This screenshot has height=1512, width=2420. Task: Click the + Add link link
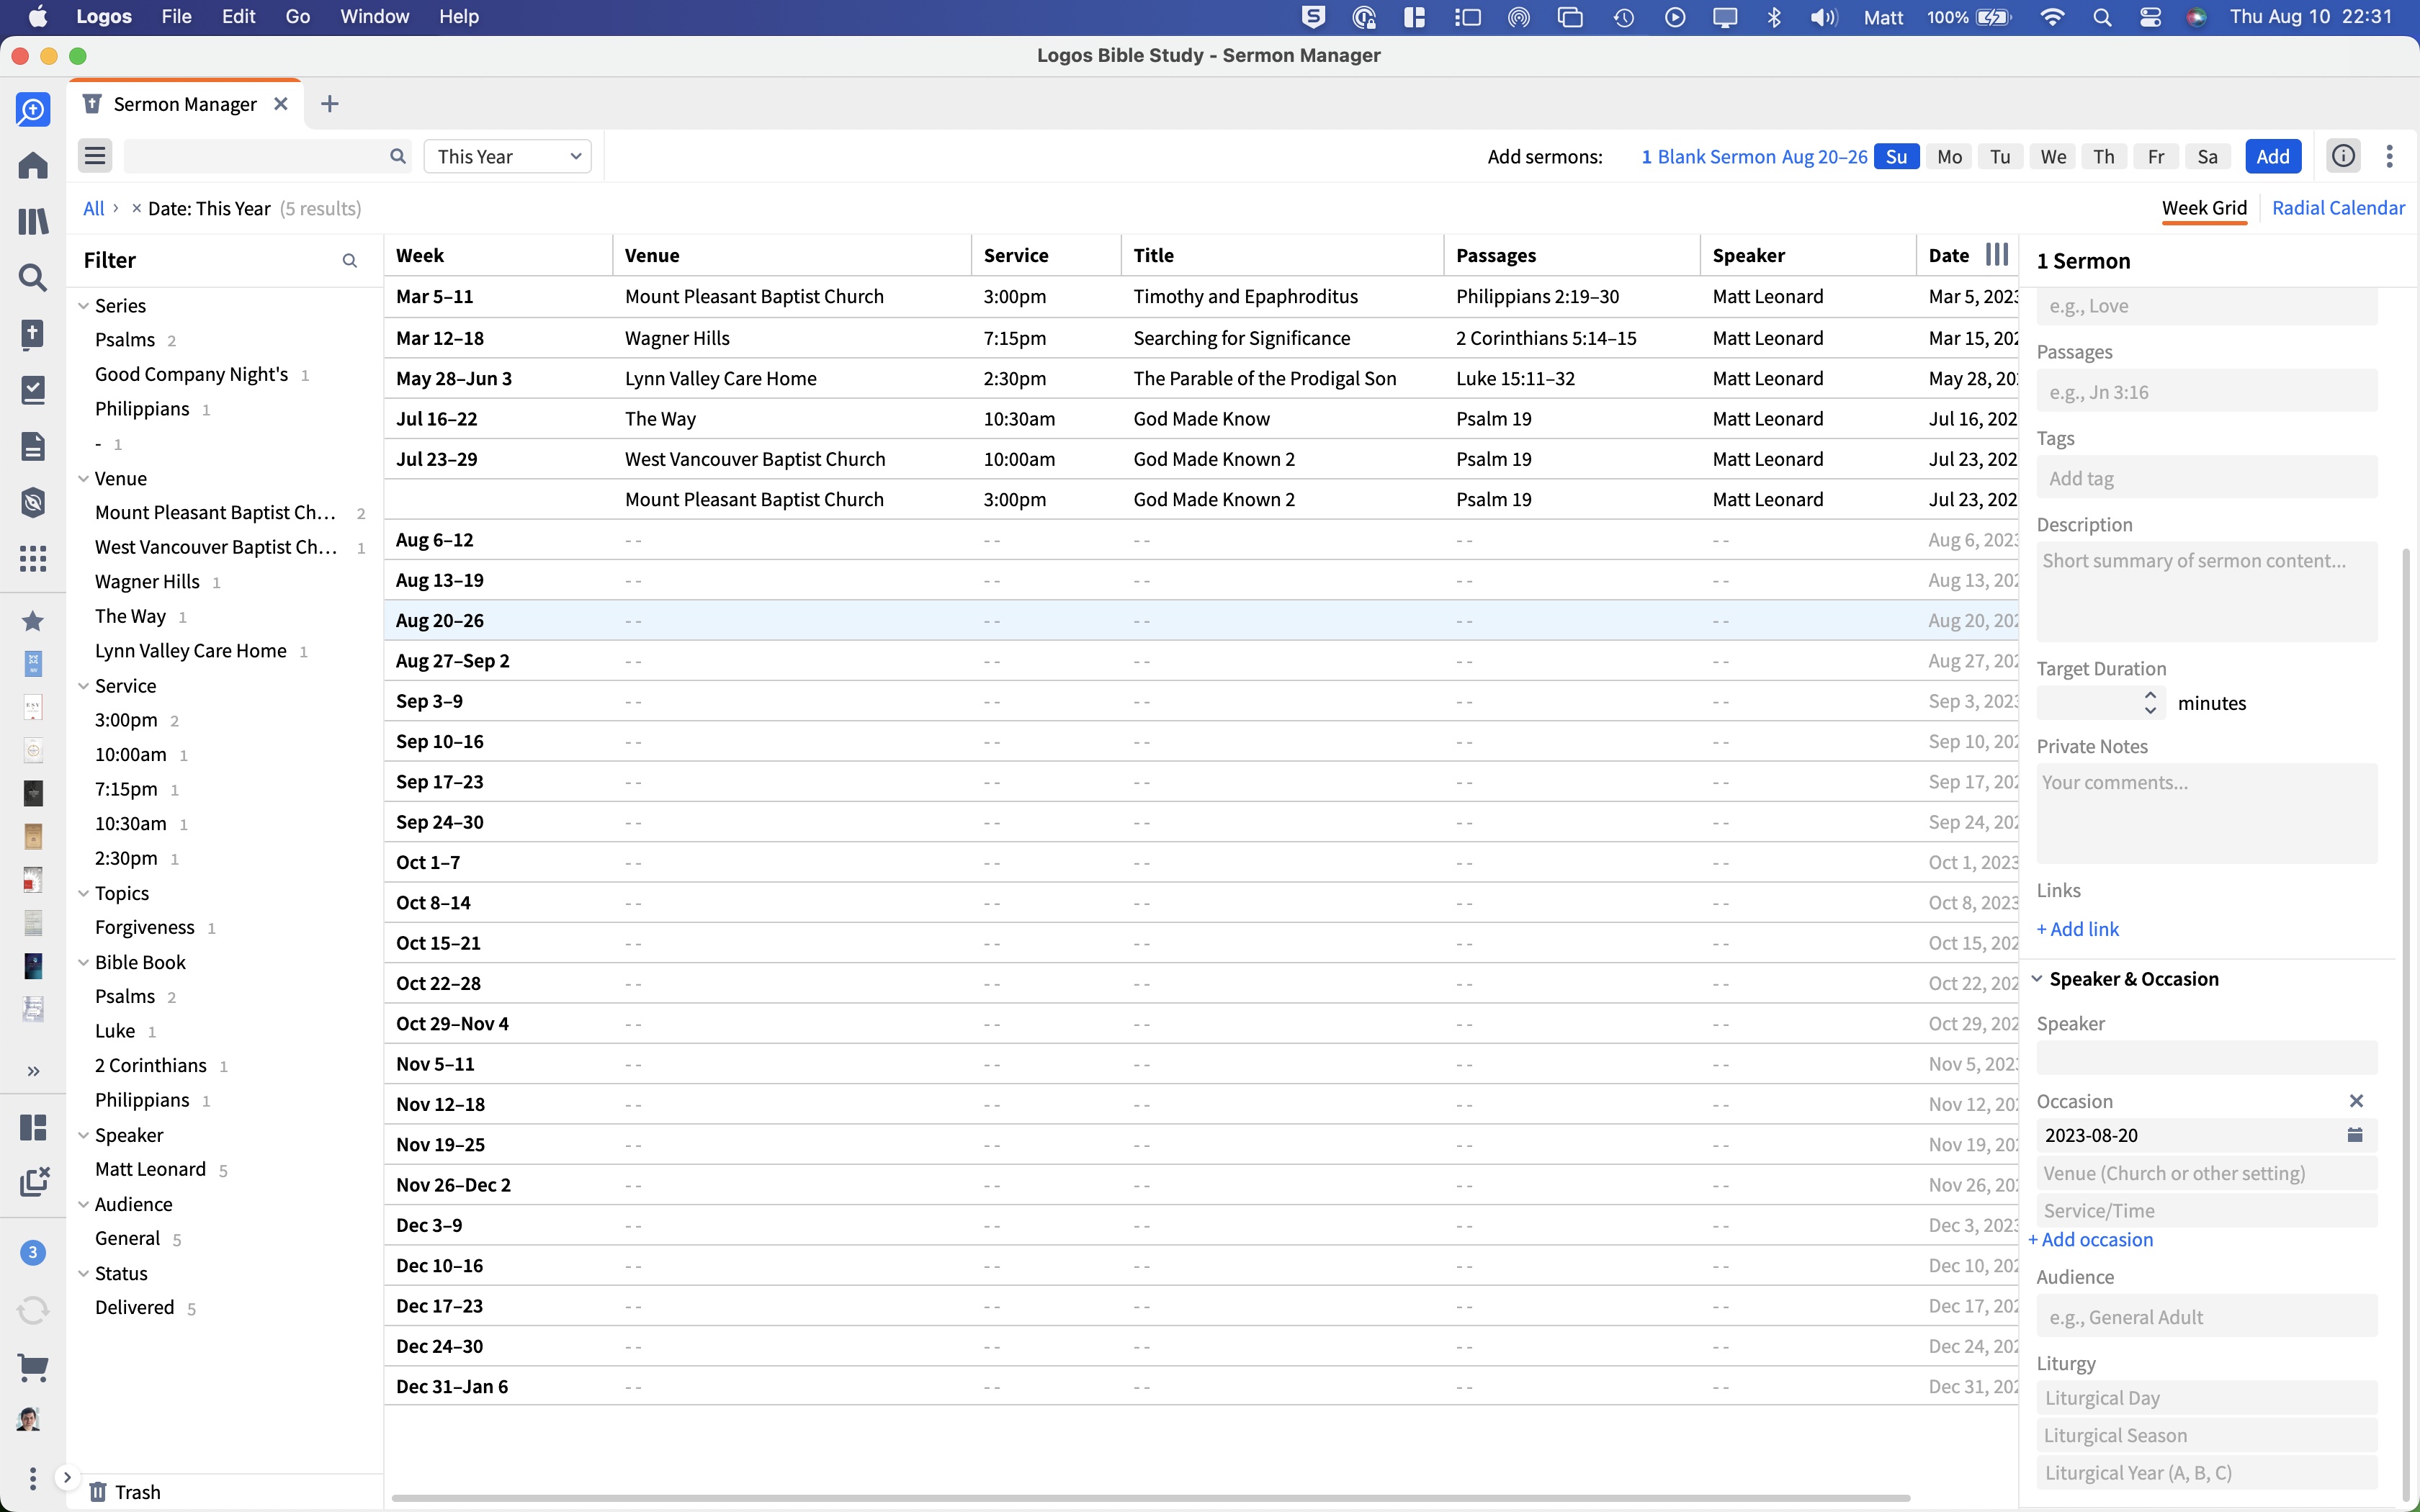[x=2077, y=929]
